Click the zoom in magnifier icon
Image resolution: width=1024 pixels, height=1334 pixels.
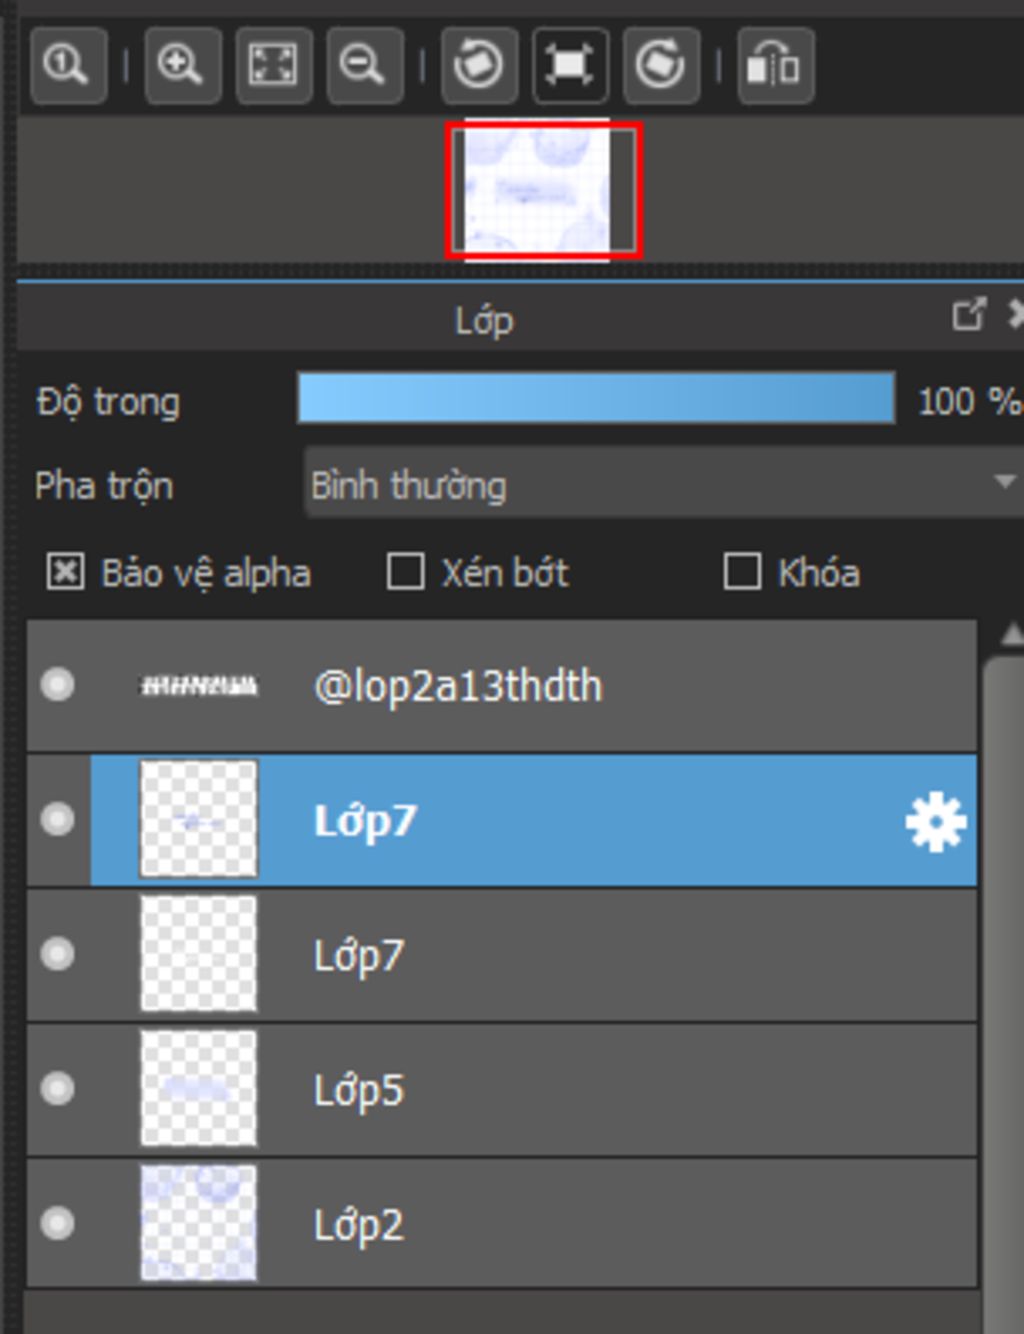click(x=182, y=66)
